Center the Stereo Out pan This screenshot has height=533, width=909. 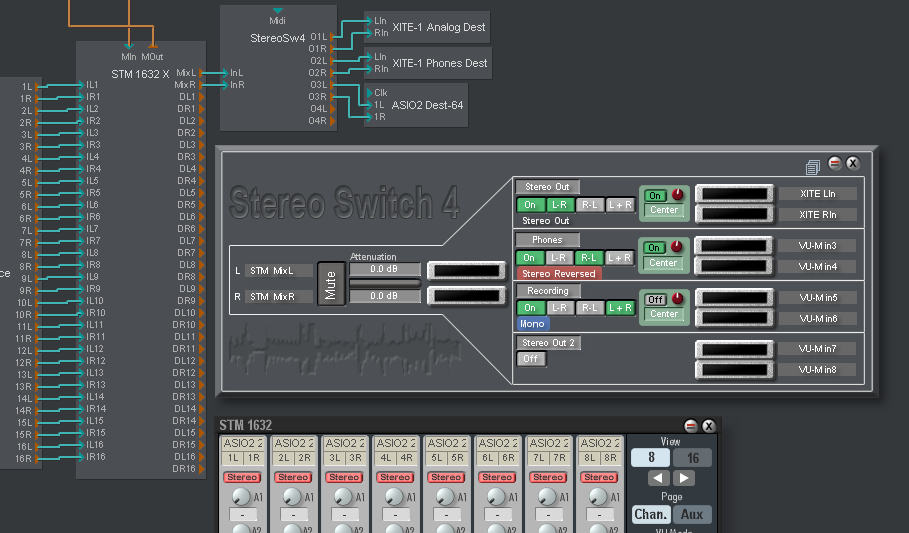click(664, 210)
